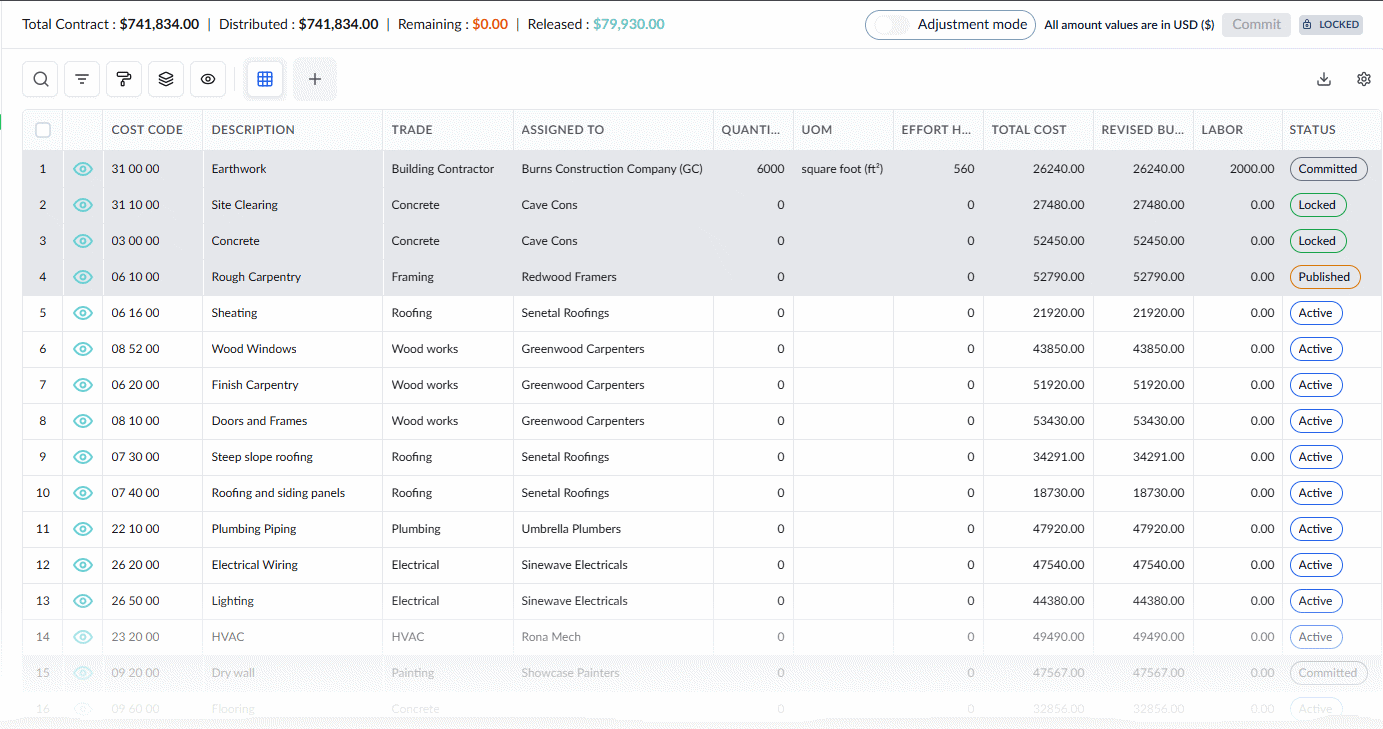Open the Committed status pill for Earthwork

(1328, 169)
